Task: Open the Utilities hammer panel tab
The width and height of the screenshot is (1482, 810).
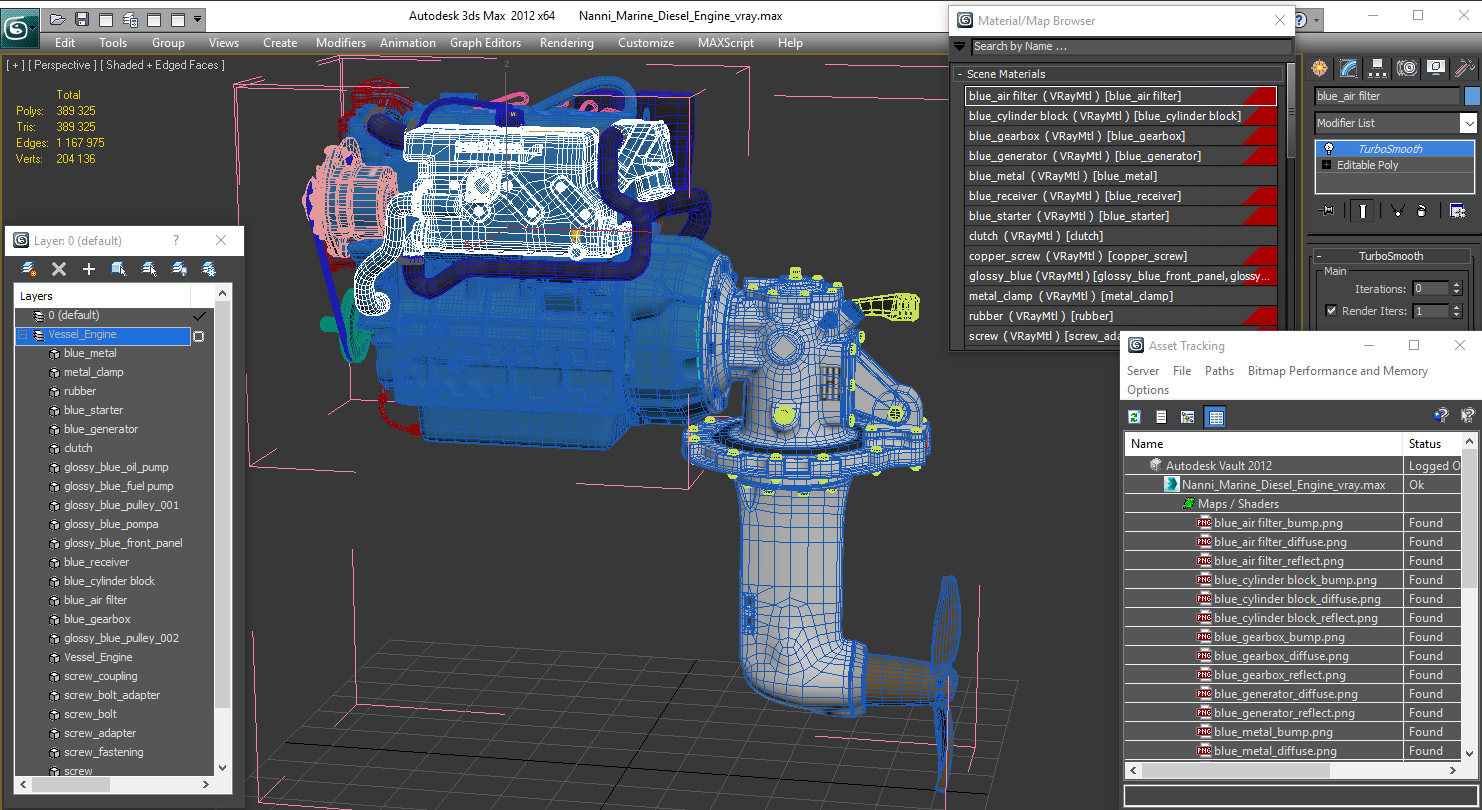Action: (1465, 68)
